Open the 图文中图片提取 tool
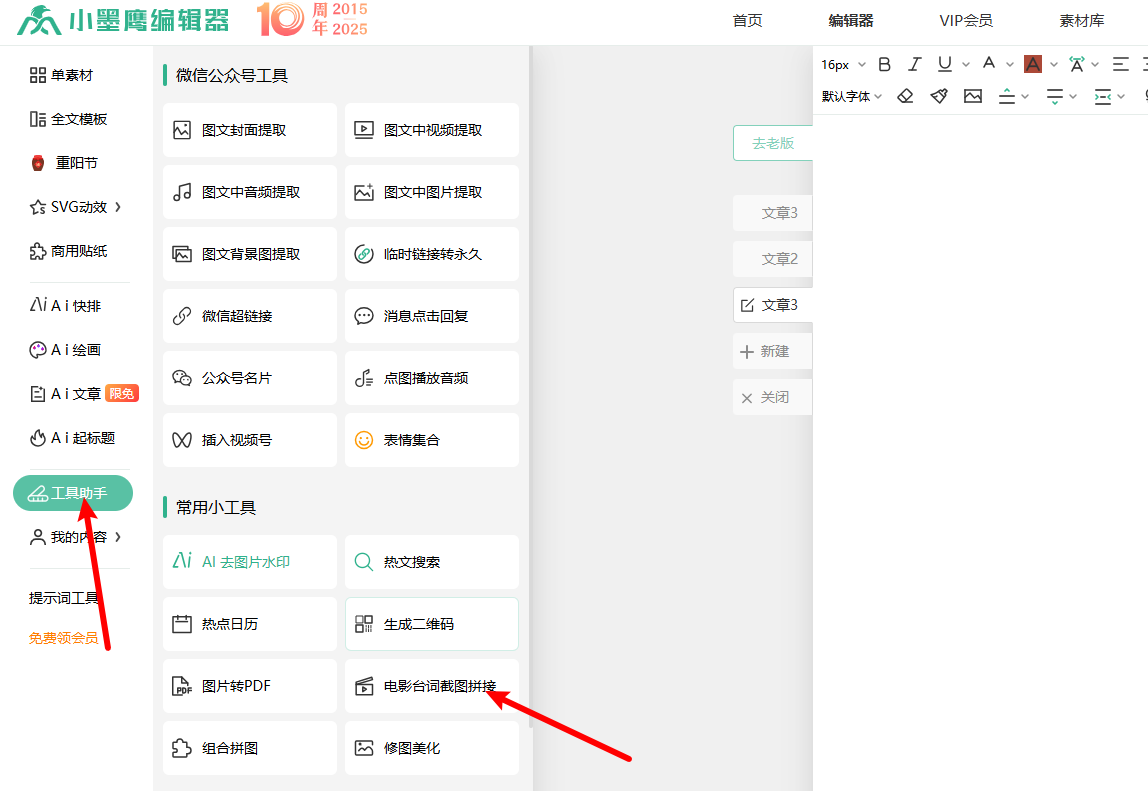Screen dimensions: 1148x791 (x=431, y=192)
